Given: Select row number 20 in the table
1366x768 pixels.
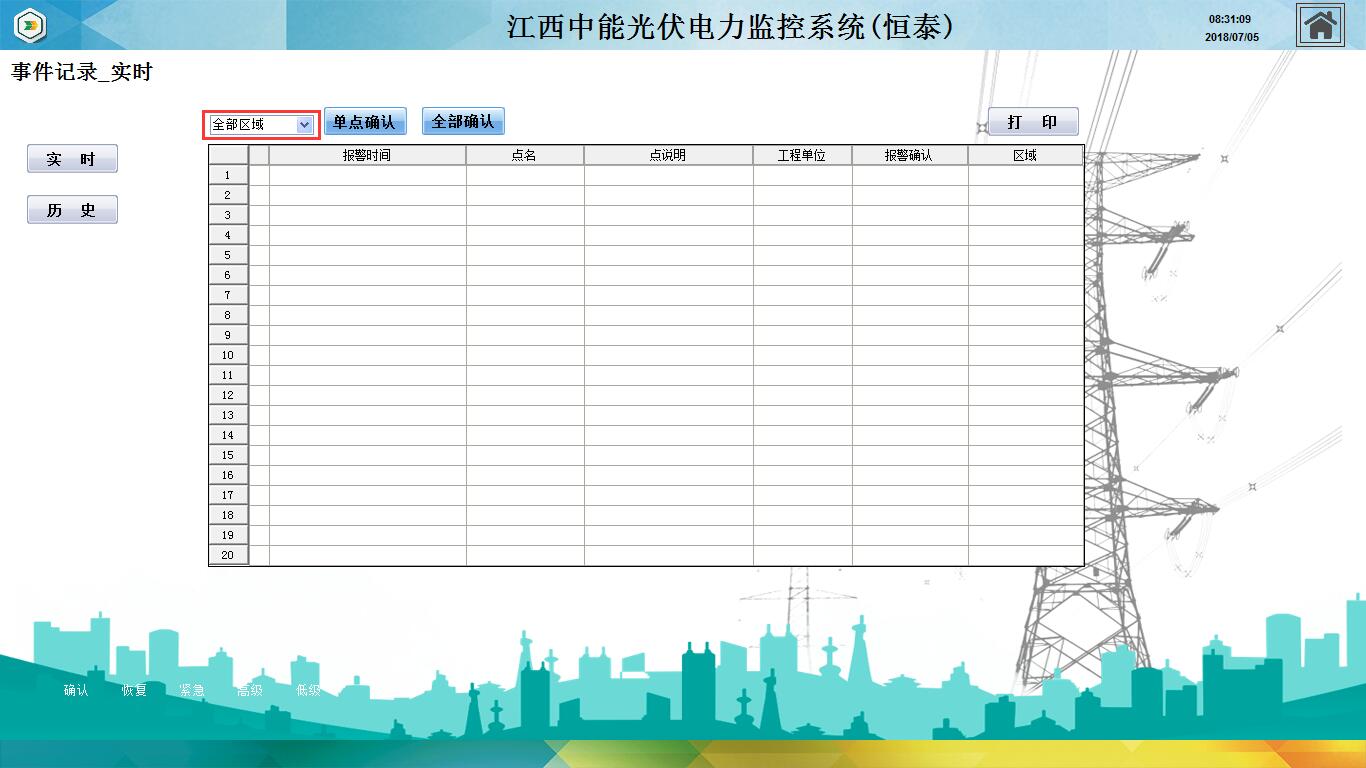Looking at the screenshot, I should (x=228, y=555).
